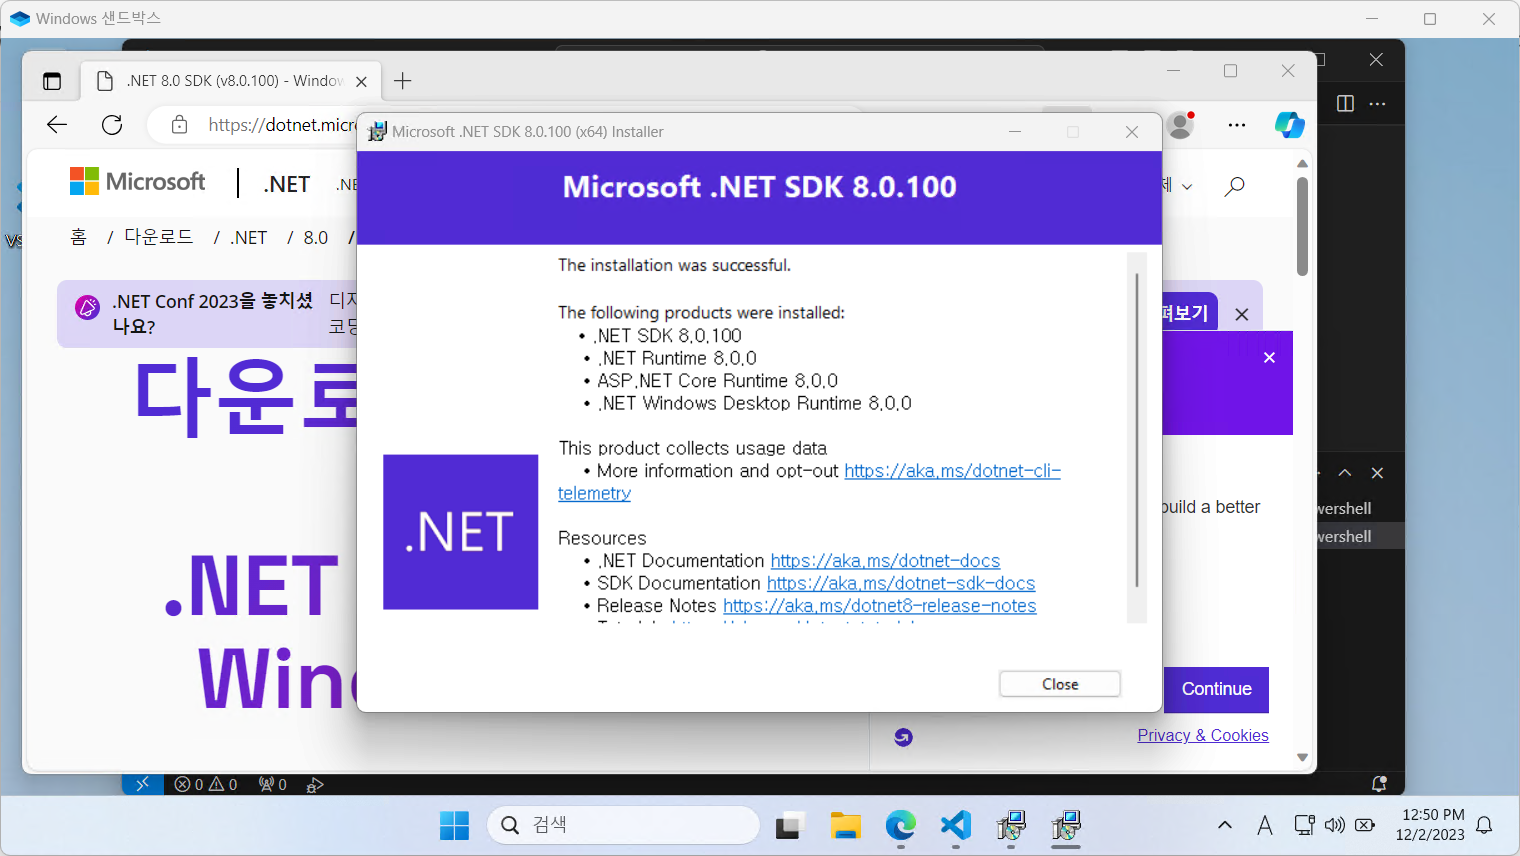Go back in Edge browser

(57, 124)
